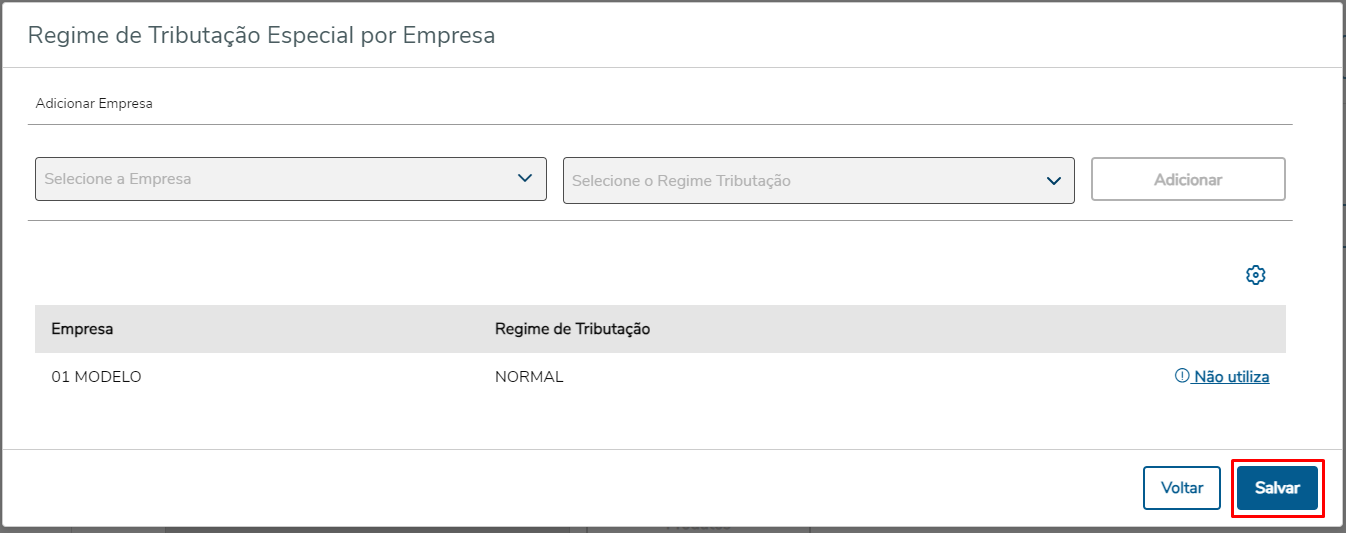This screenshot has width=1346, height=533.
Task: Select the NORMAL regime cell
Action: (x=529, y=377)
